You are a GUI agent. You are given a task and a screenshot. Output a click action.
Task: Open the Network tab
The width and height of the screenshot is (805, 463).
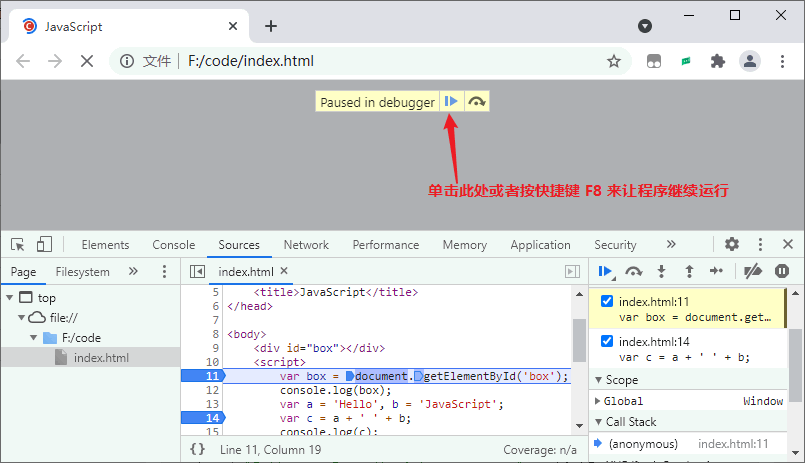coord(306,245)
